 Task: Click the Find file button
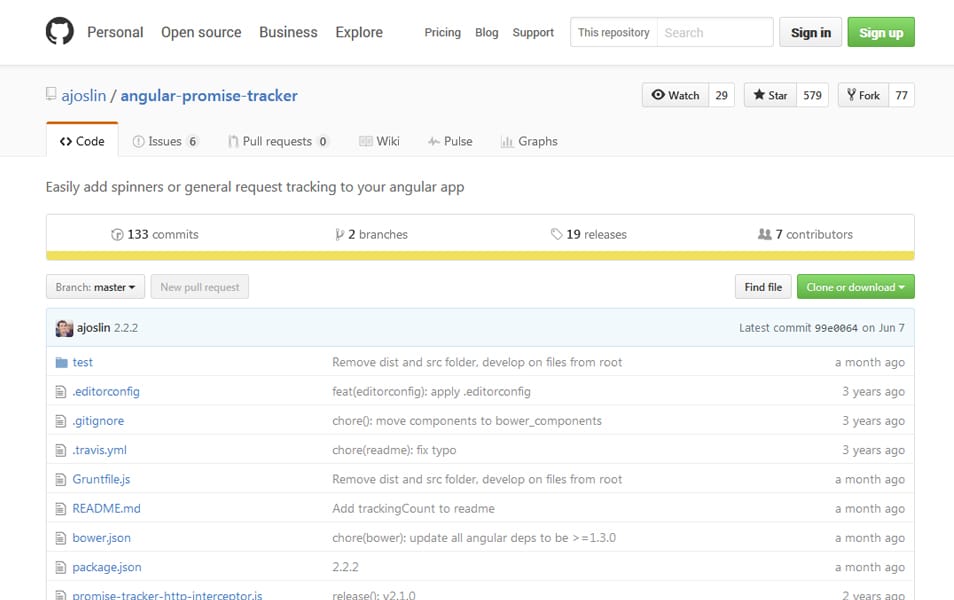tap(763, 287)
